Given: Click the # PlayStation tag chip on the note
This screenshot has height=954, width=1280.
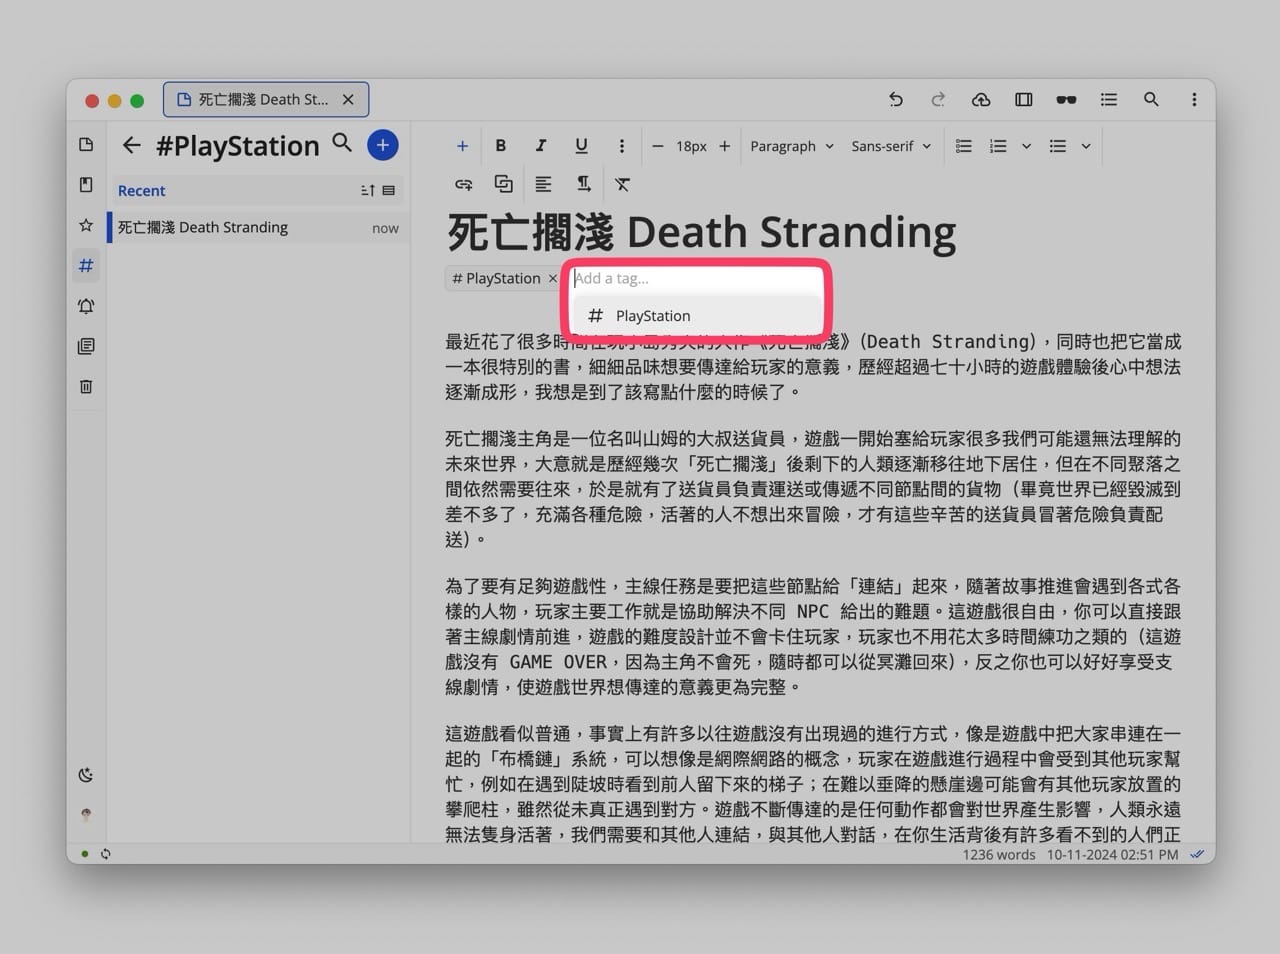Looking at the screenshot, I should coord(496,278).
